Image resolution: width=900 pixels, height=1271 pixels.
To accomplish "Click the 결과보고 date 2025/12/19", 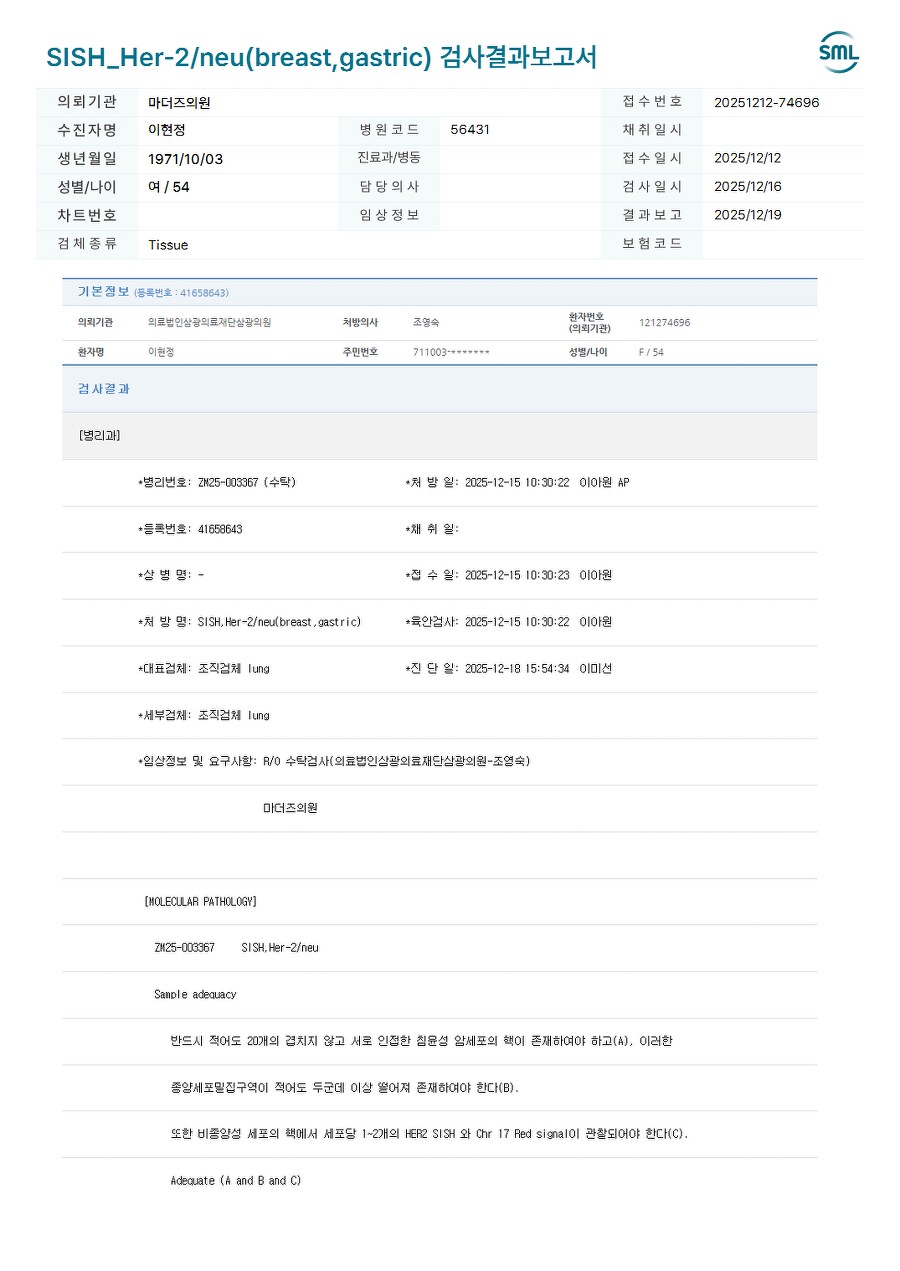I will click(x=747, y=215).
